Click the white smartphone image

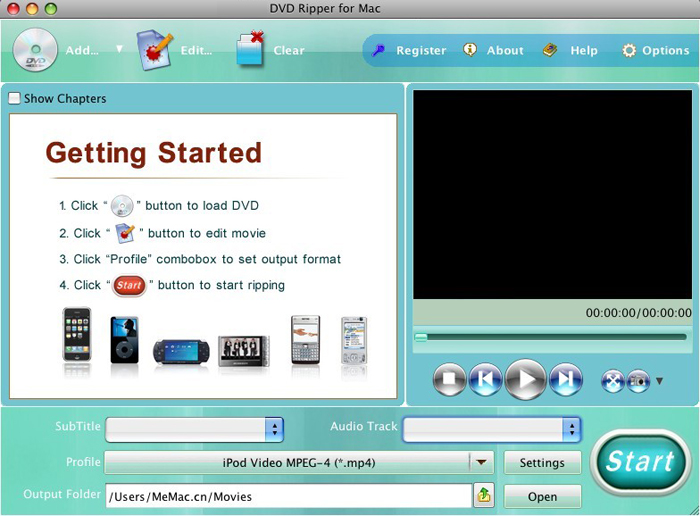click(x=354, y=341)
